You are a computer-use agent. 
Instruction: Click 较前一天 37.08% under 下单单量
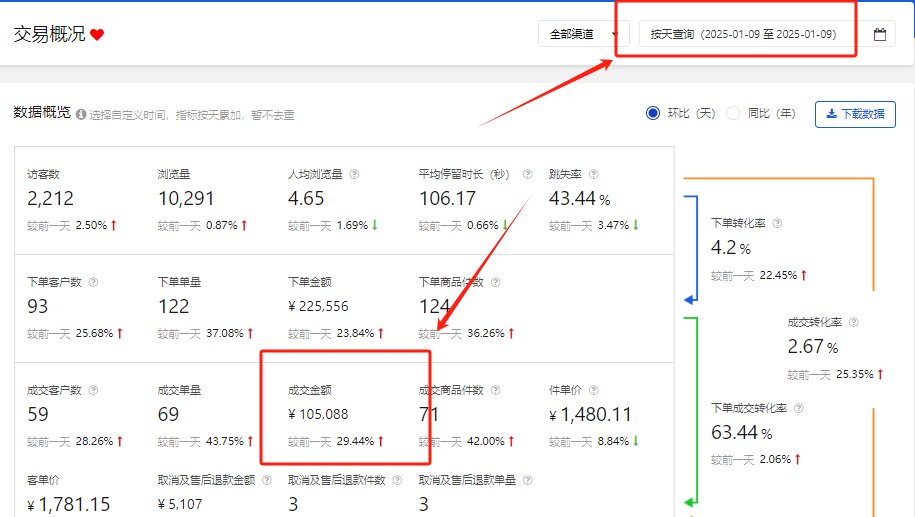pyautogui.click(x=205, y=333)
